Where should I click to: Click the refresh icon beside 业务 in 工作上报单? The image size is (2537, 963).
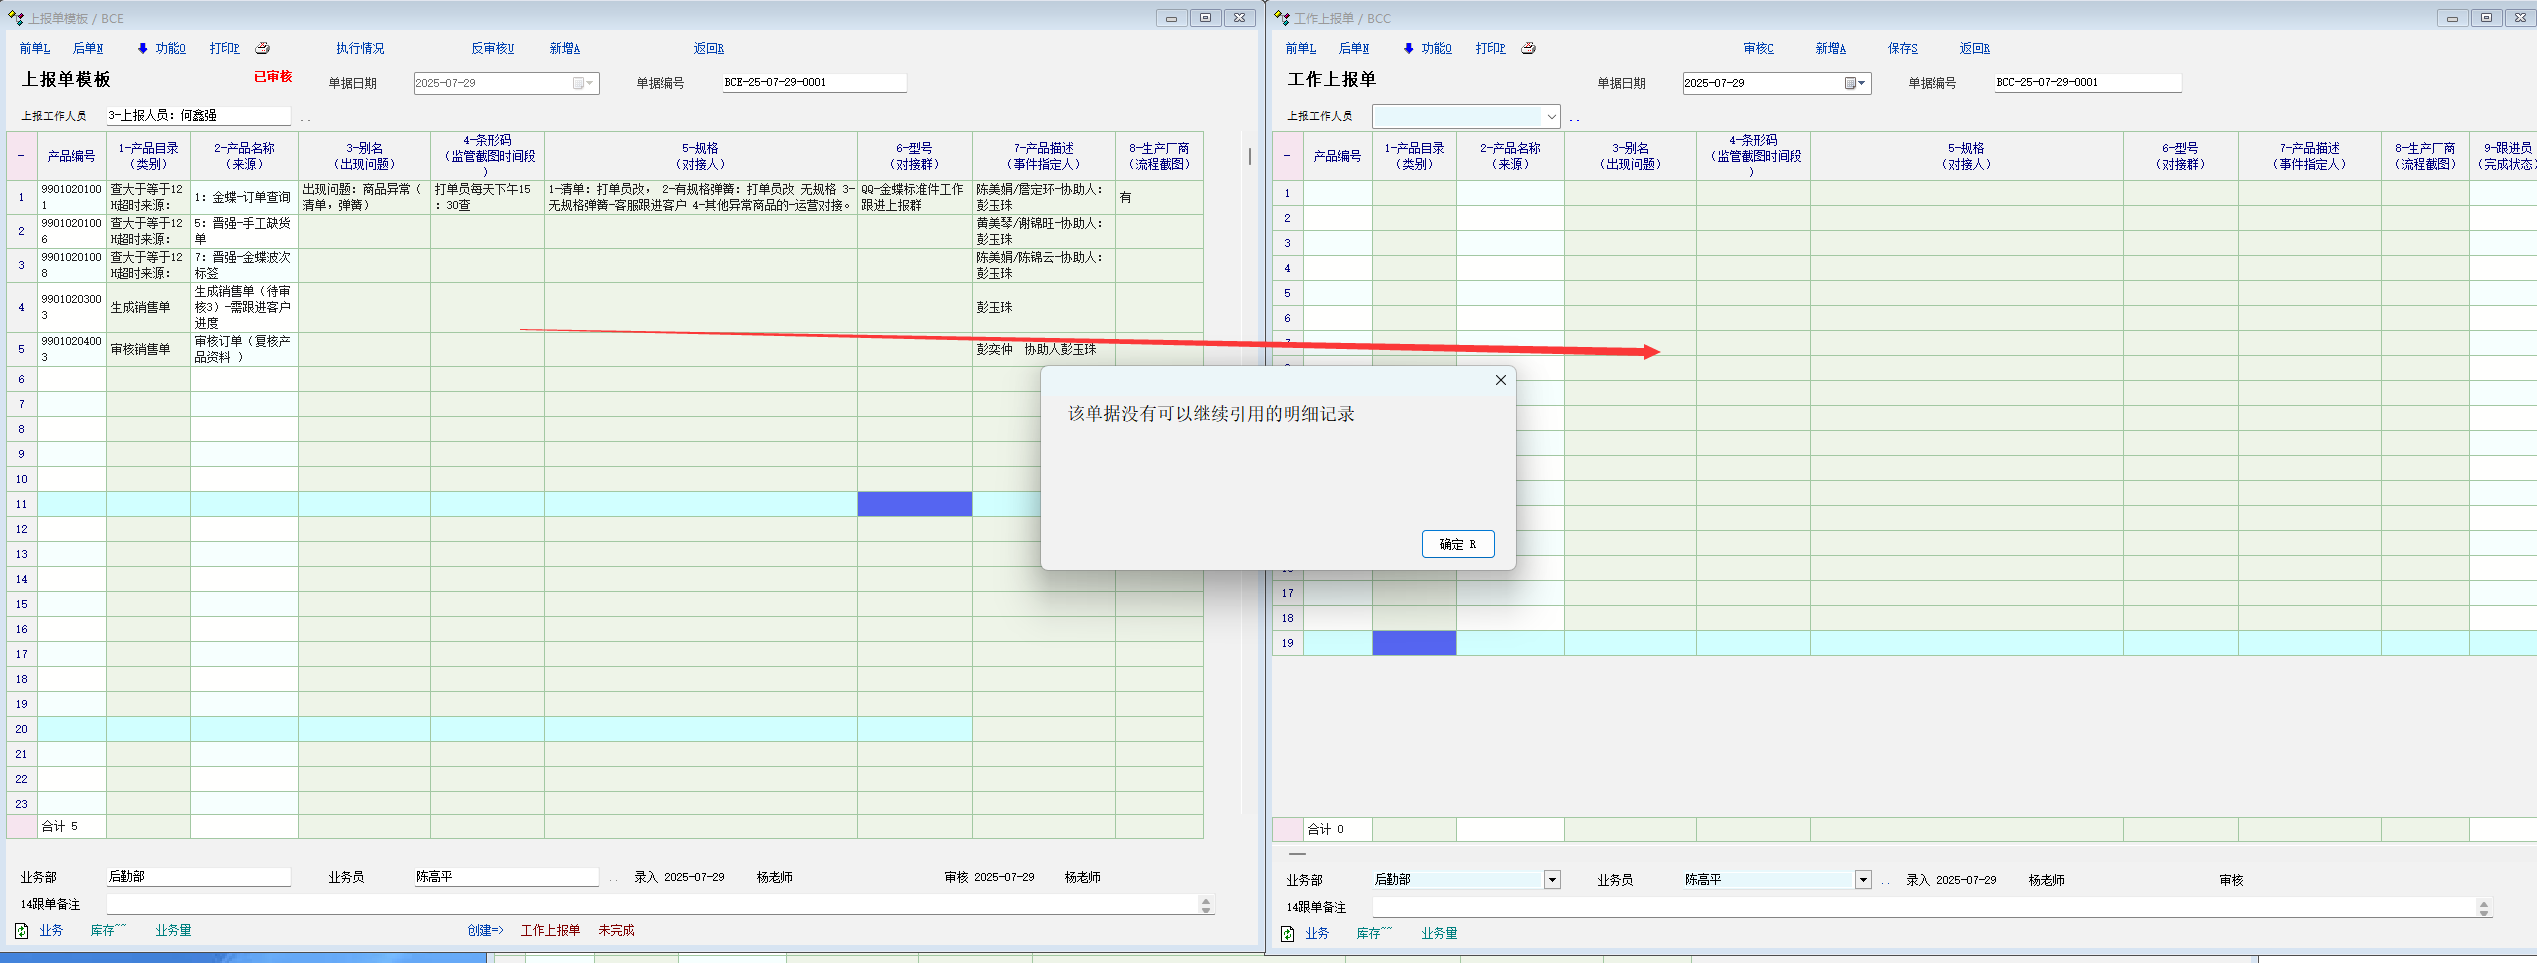click(x=1287, y=934)
